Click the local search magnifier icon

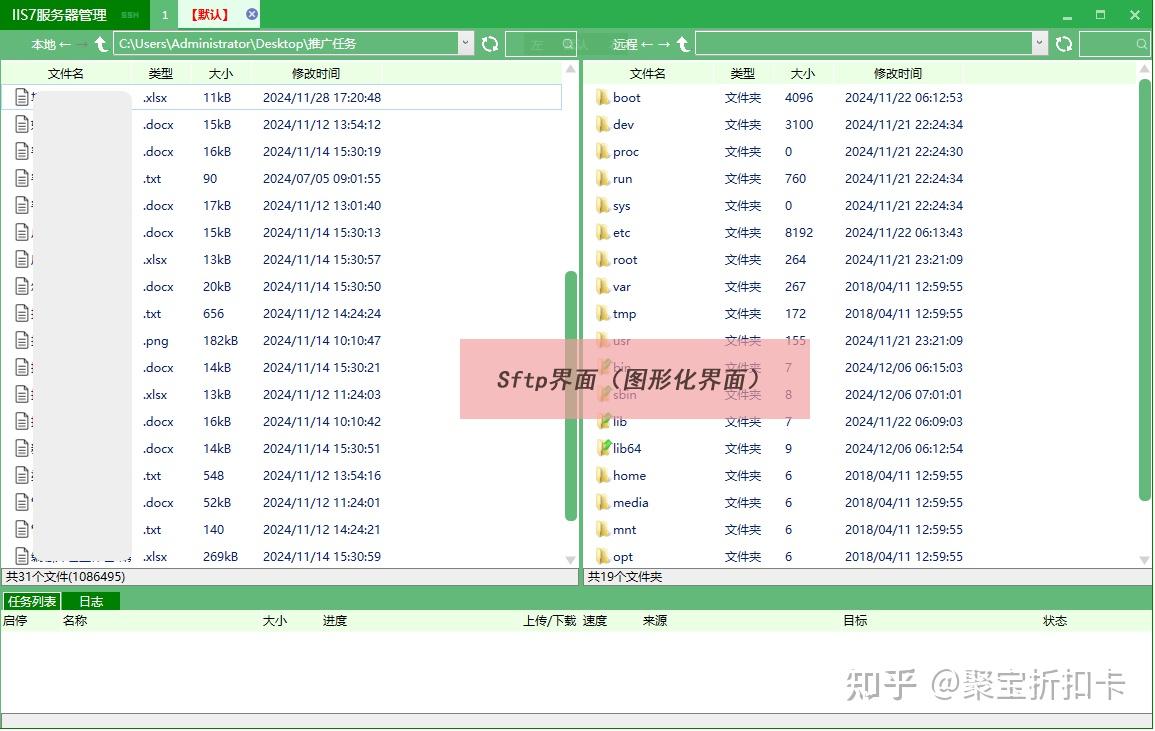[568, 44]
